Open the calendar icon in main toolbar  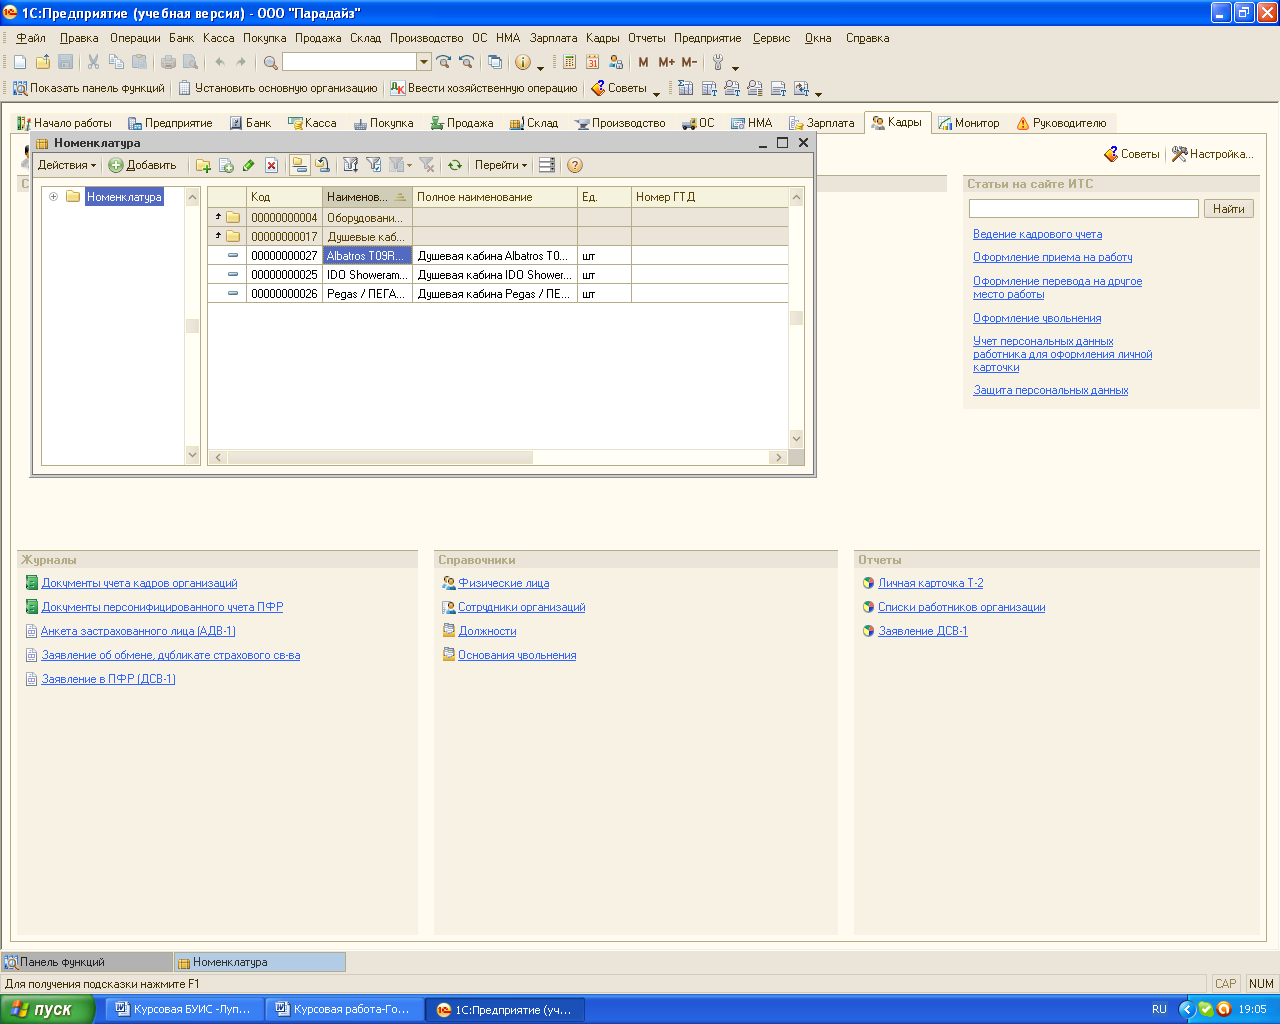592,62
